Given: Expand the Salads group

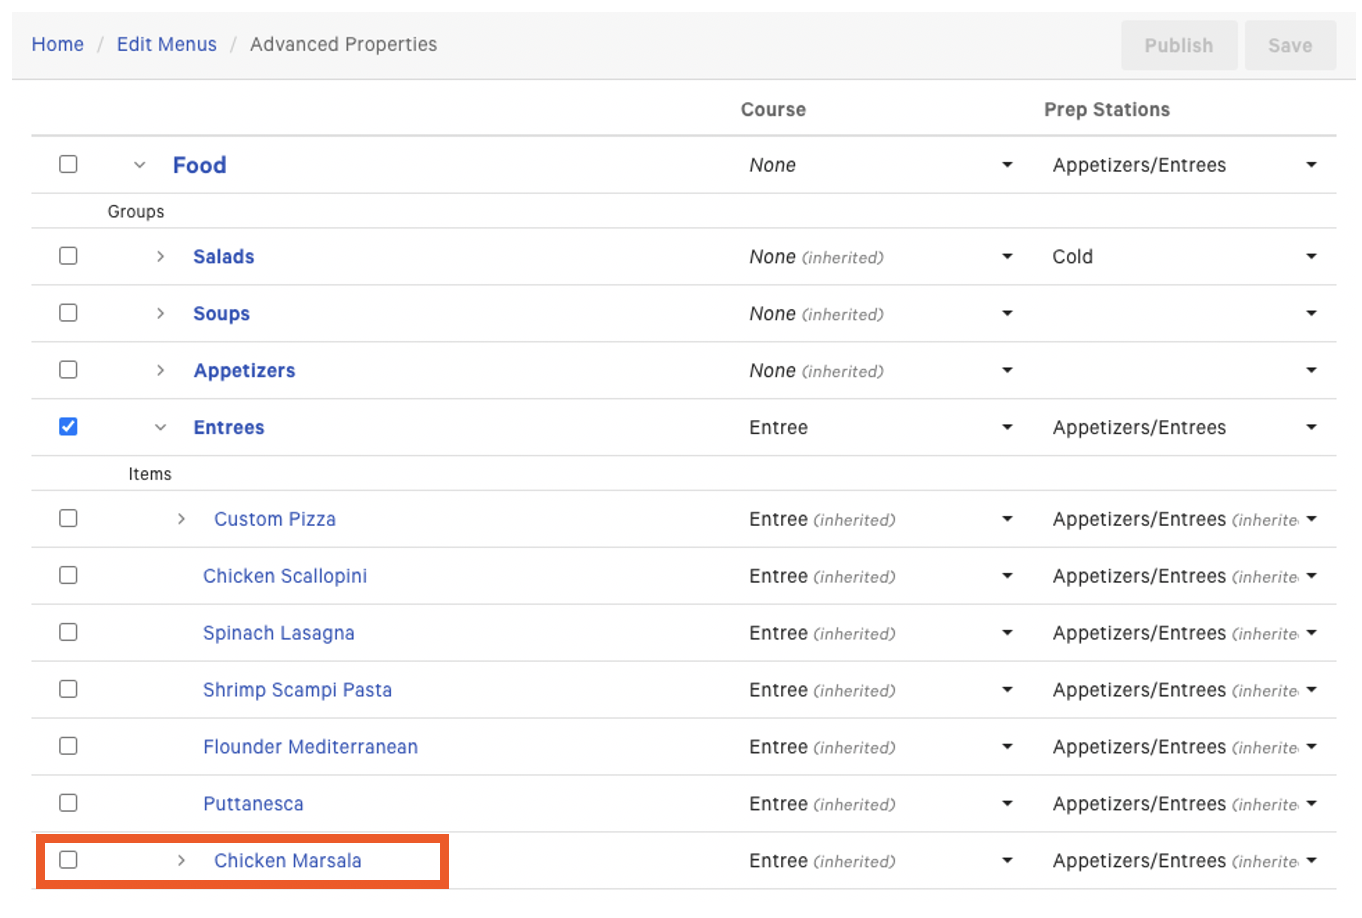Looking at the screenshot, I should click(x=160, y=256).
